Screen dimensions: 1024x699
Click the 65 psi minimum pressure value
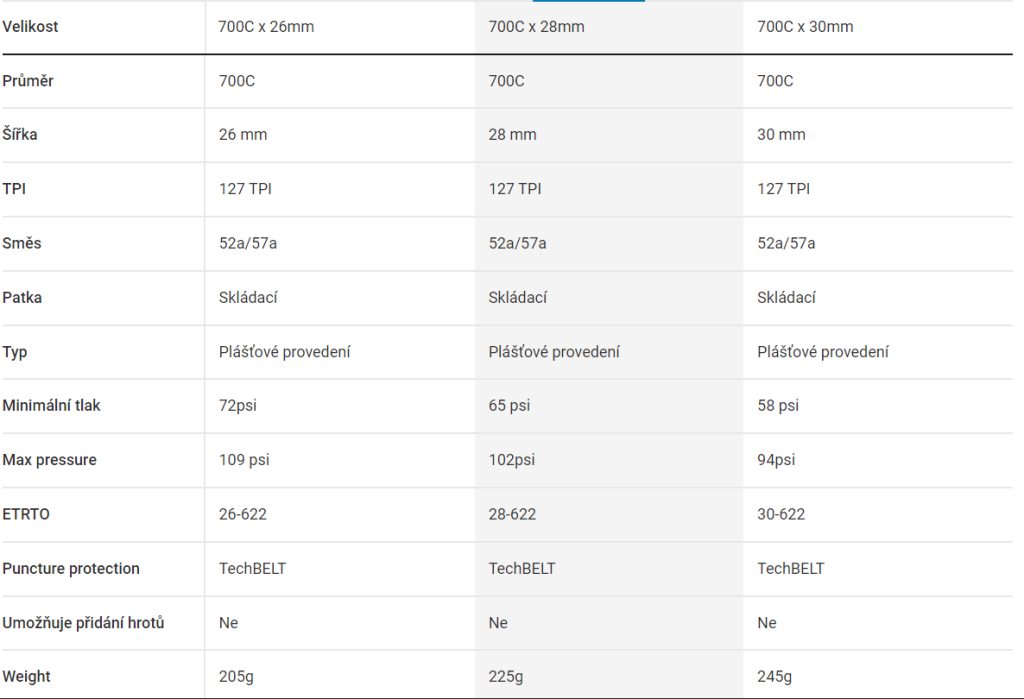point(509,406)
